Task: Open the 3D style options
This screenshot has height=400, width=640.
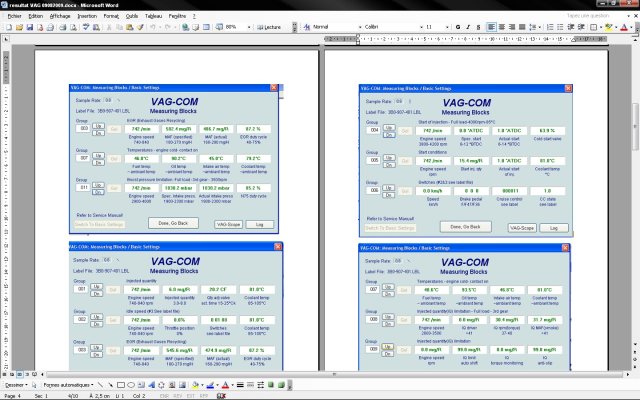Action: coord(281,385)
